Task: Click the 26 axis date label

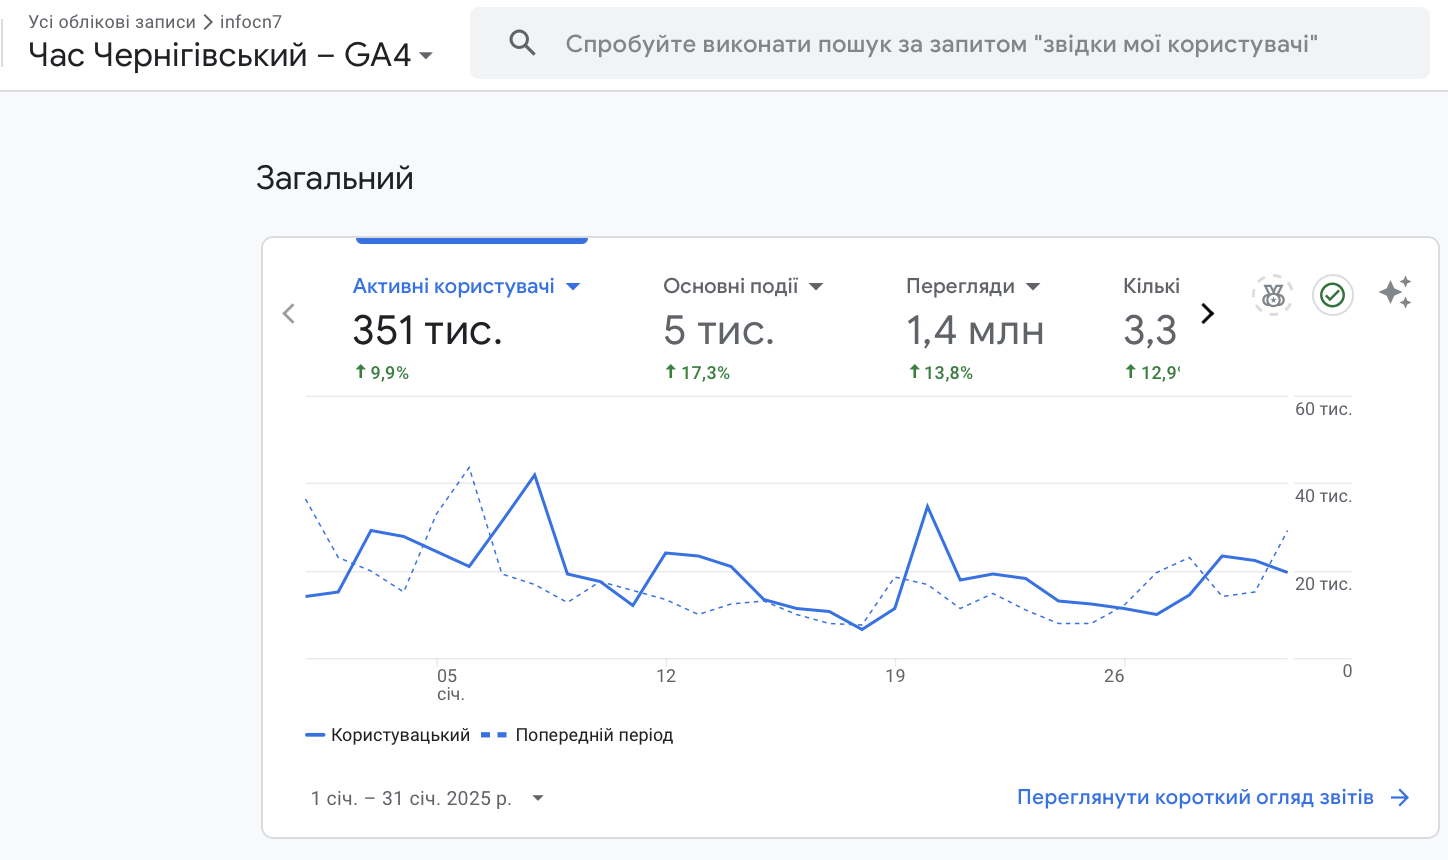Action: pos(1114,676)
